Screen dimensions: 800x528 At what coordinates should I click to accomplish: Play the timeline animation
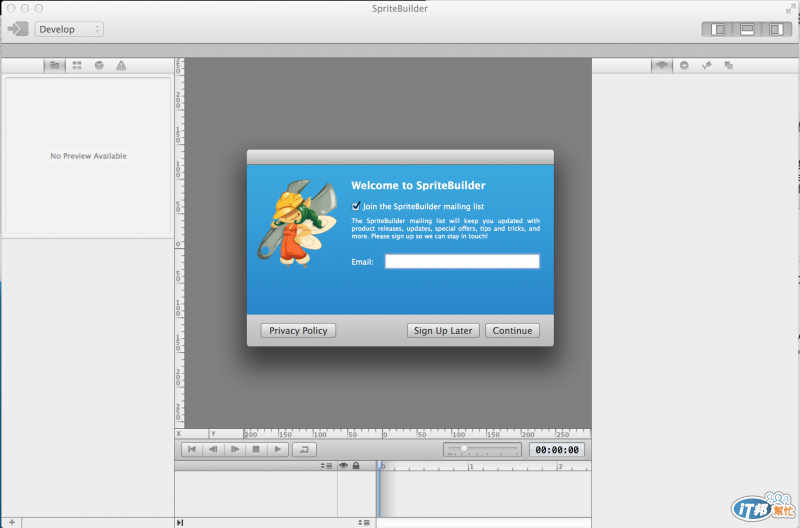coord(278,449)
